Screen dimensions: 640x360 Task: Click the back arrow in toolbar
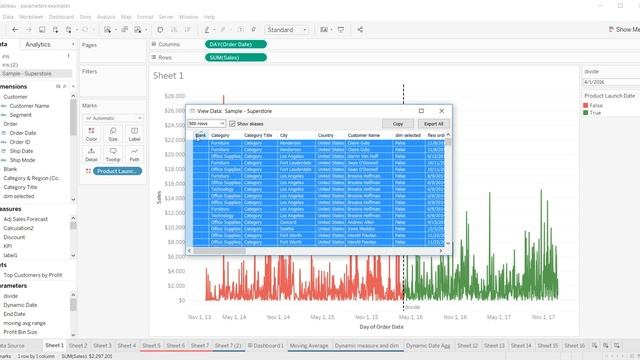[15, 30]
